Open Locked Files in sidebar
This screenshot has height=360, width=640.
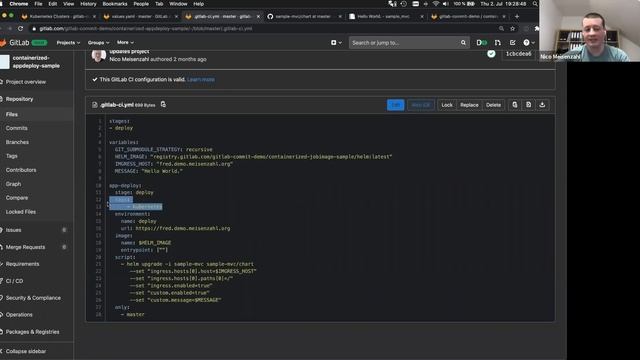[x=20, y=212]
